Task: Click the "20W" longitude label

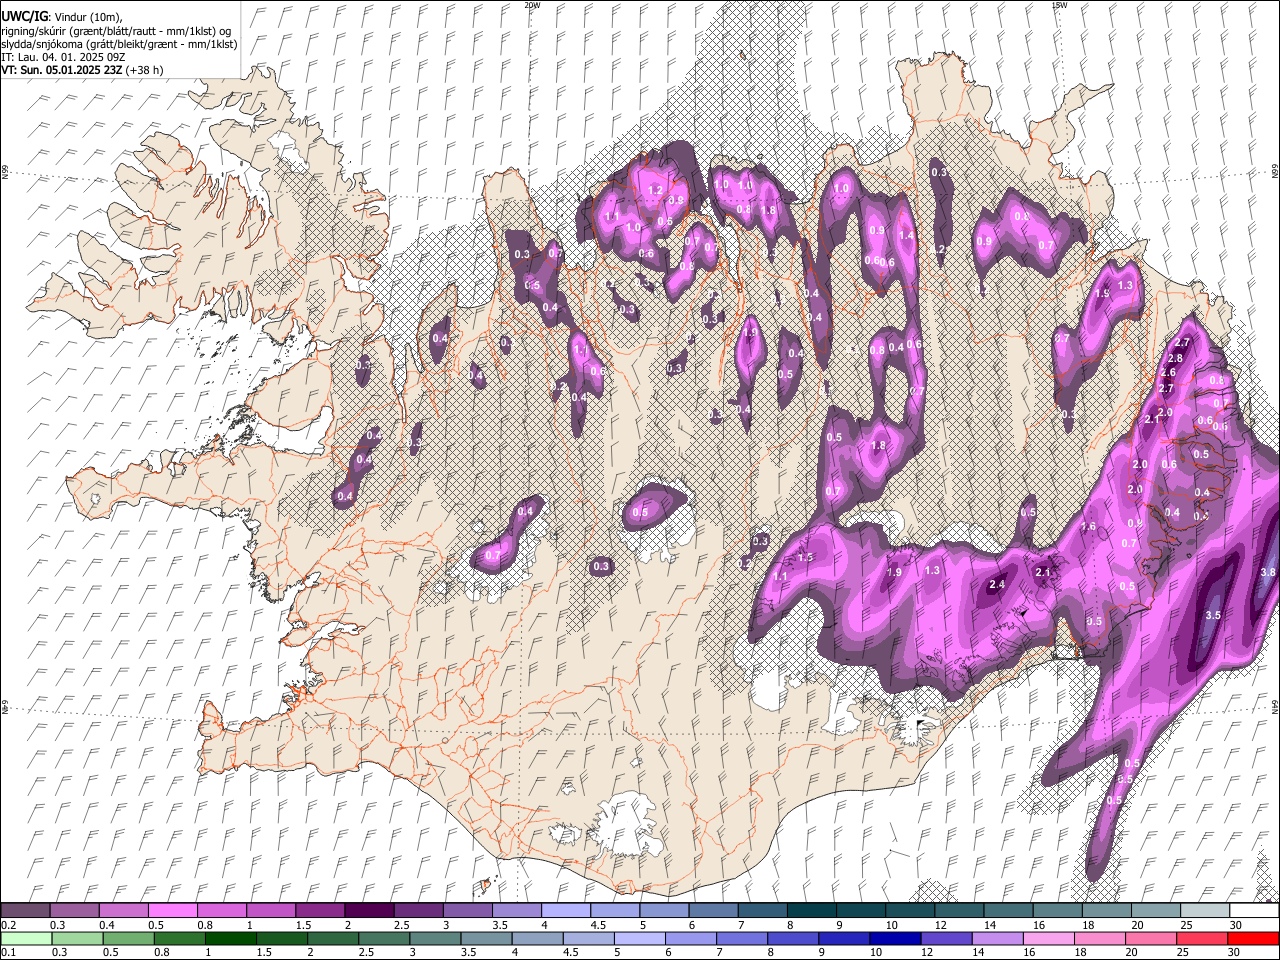Action: point(532,5)
